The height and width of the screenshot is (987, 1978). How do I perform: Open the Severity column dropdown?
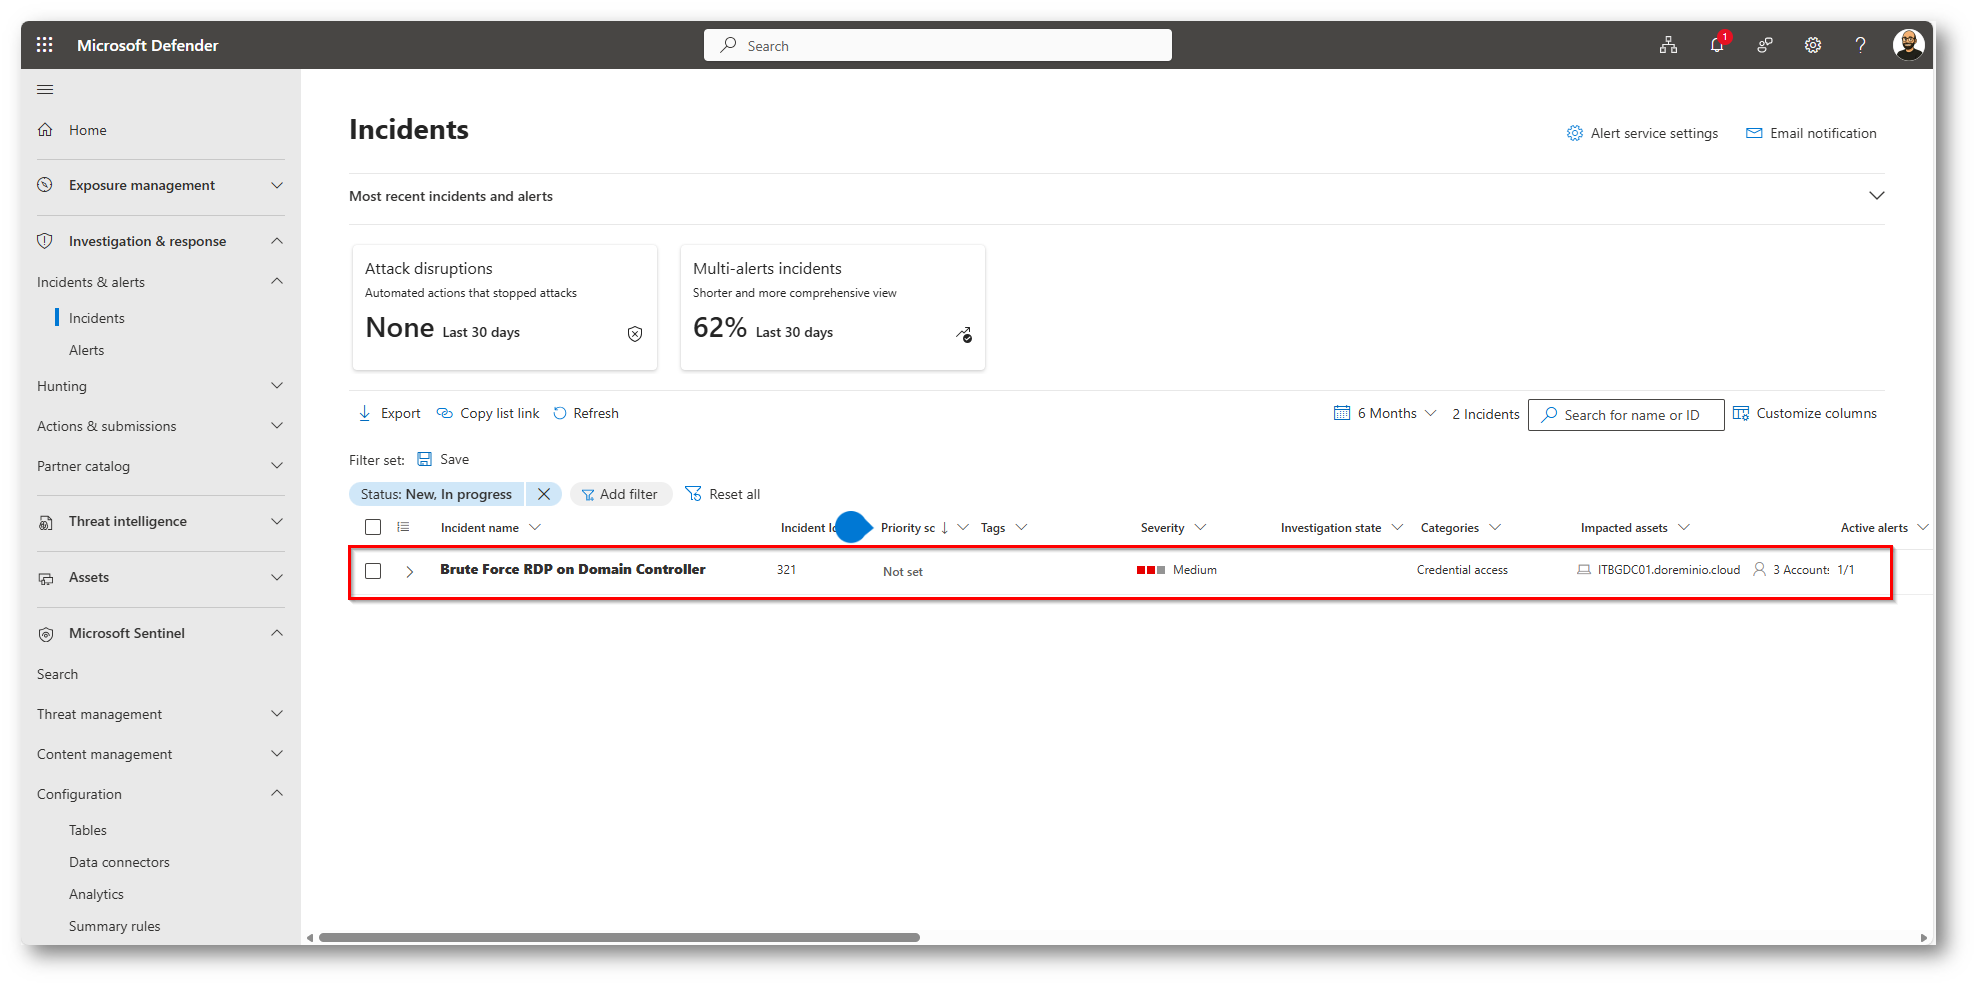point(1200,527)
